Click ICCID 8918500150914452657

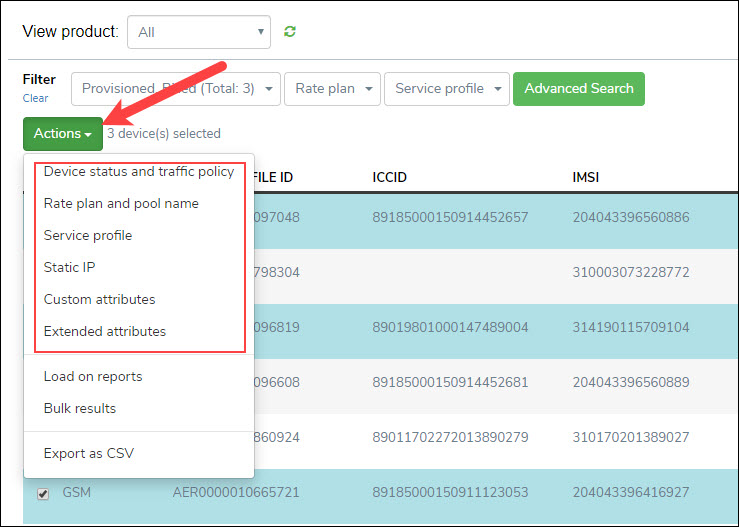point(450,217)
